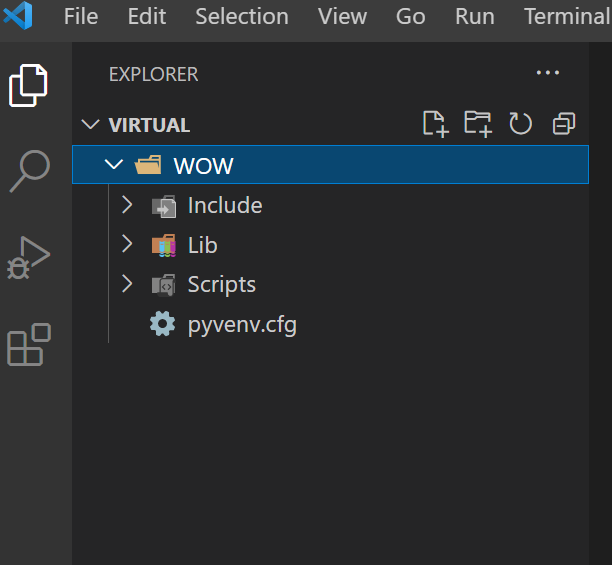Select the WOW folder name
Image resolution: width=612 pixels, height=565 pixels.
click(x=203, y=166)
